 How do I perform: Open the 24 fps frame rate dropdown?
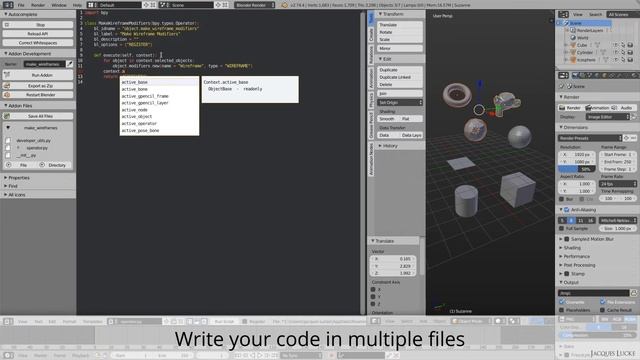coord(618,184)
